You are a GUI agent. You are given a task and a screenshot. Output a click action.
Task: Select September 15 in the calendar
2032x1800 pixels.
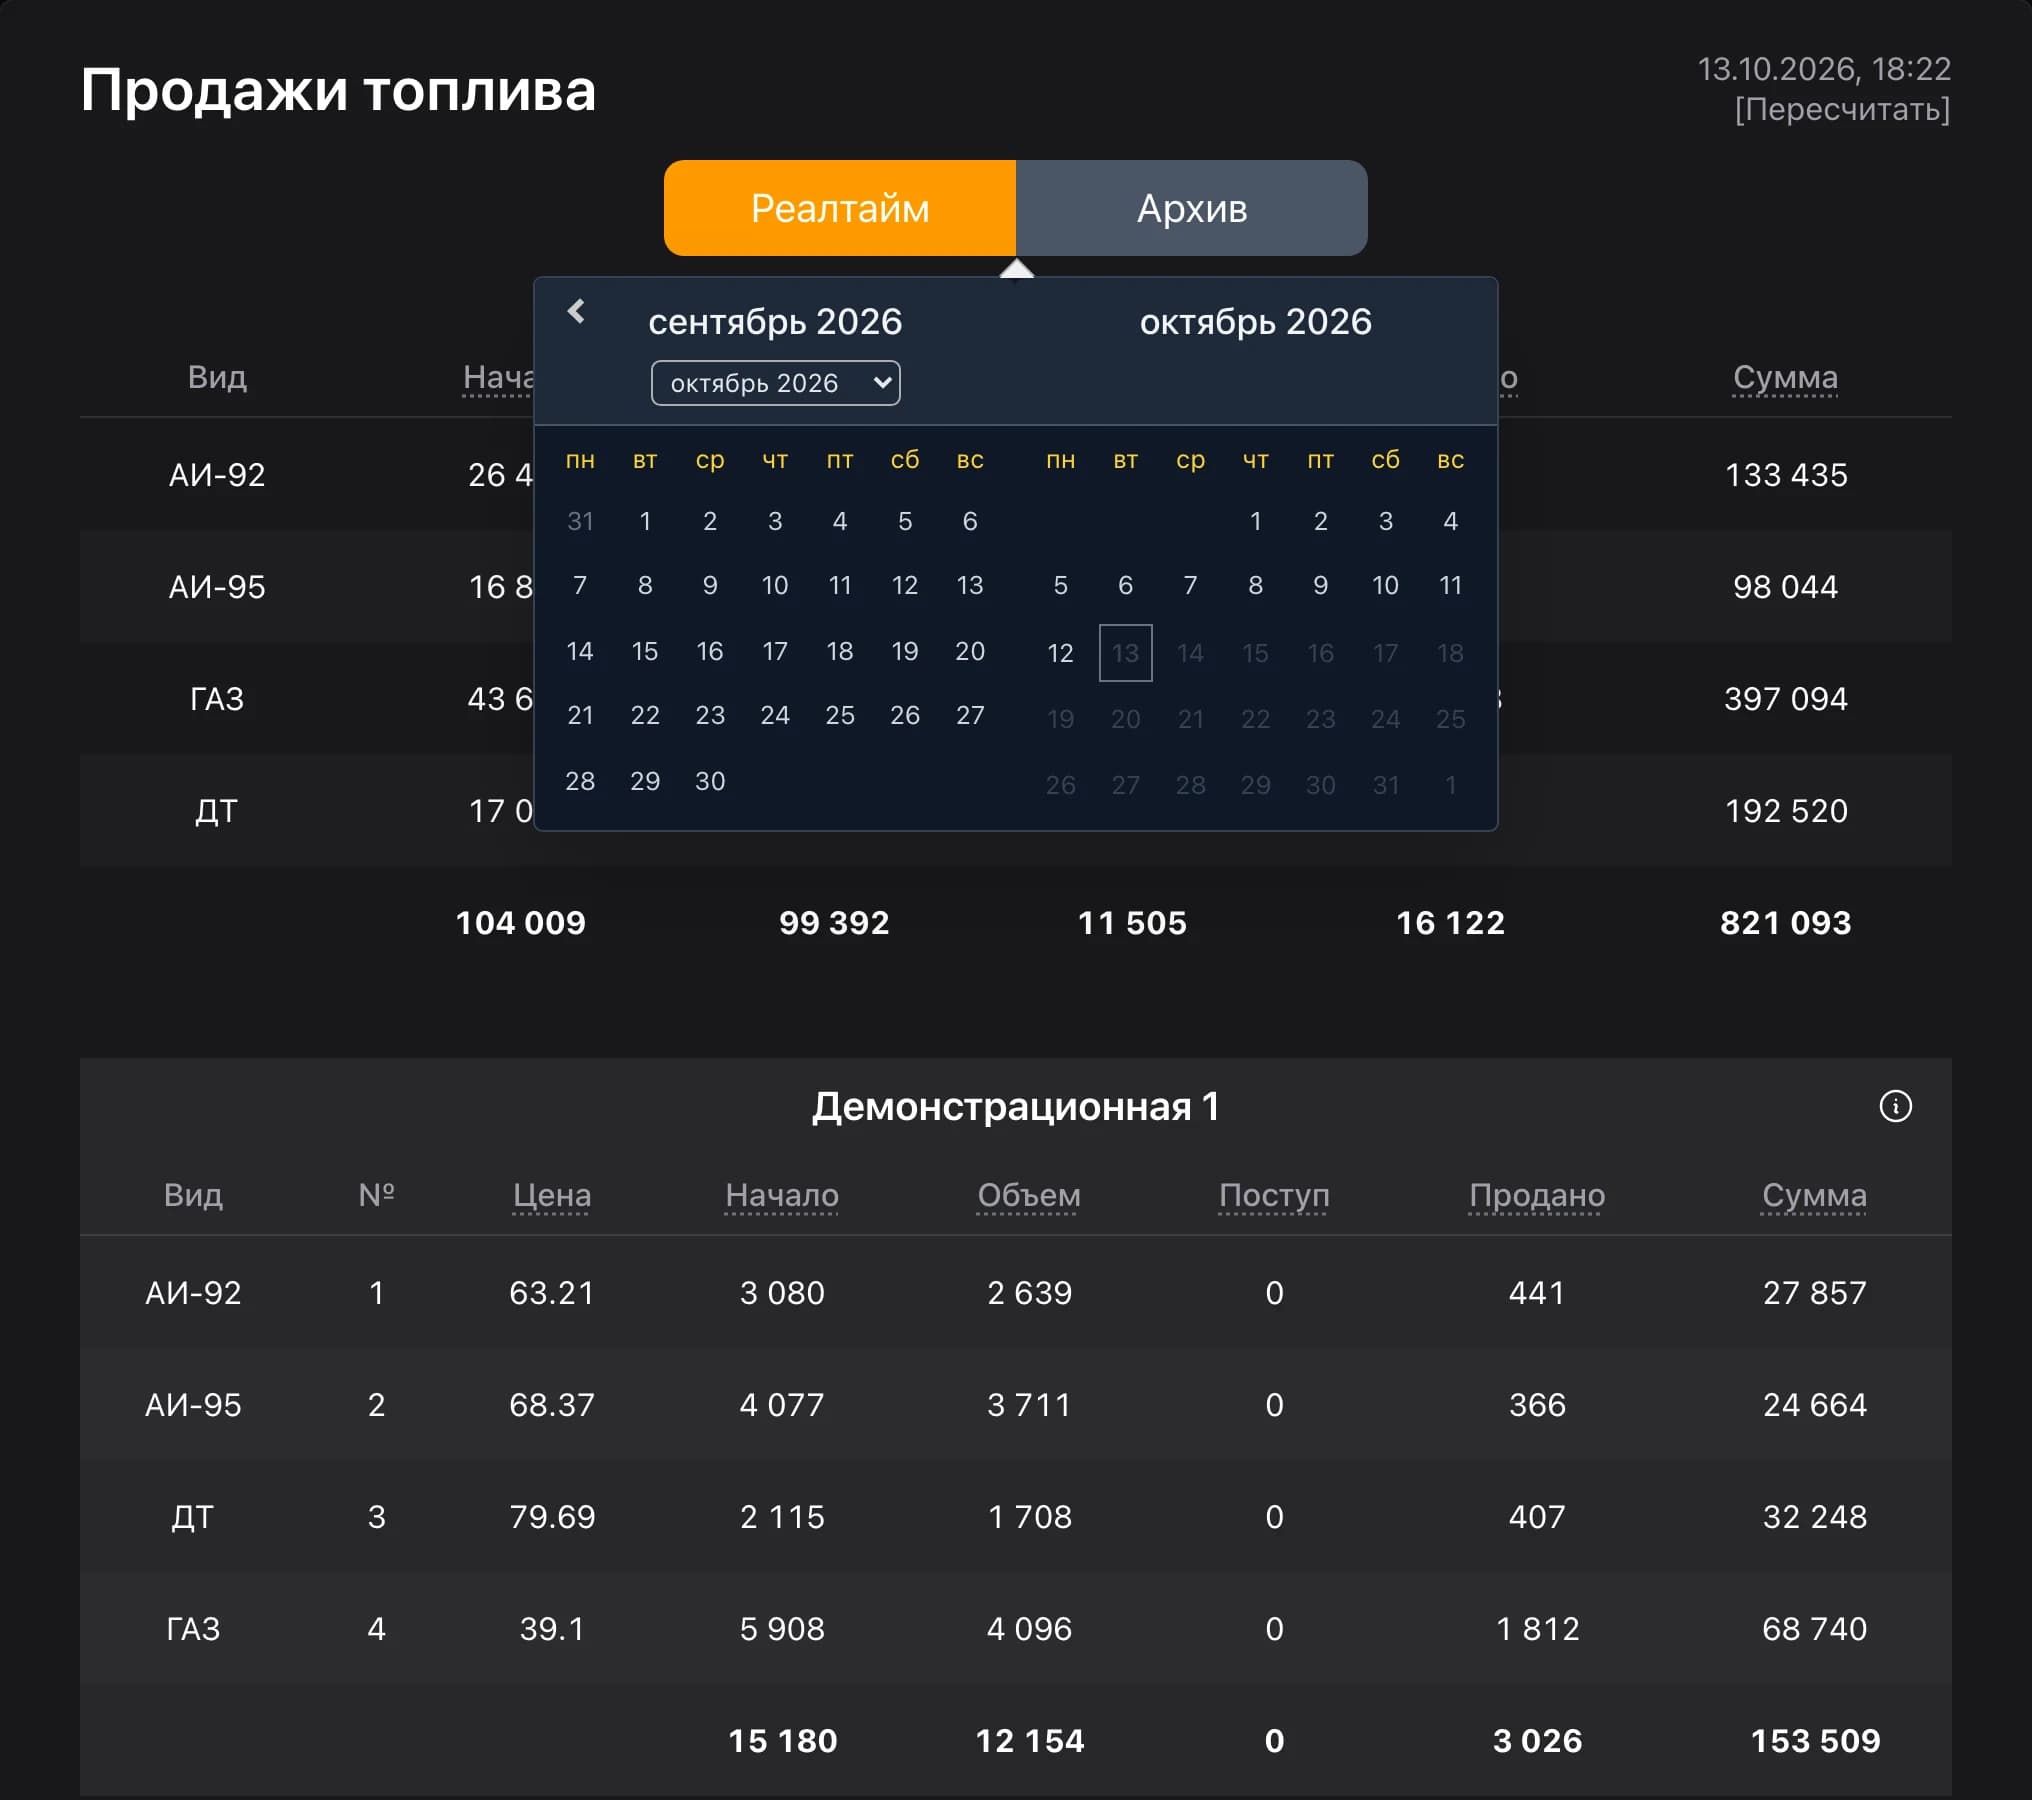[645, 651]
